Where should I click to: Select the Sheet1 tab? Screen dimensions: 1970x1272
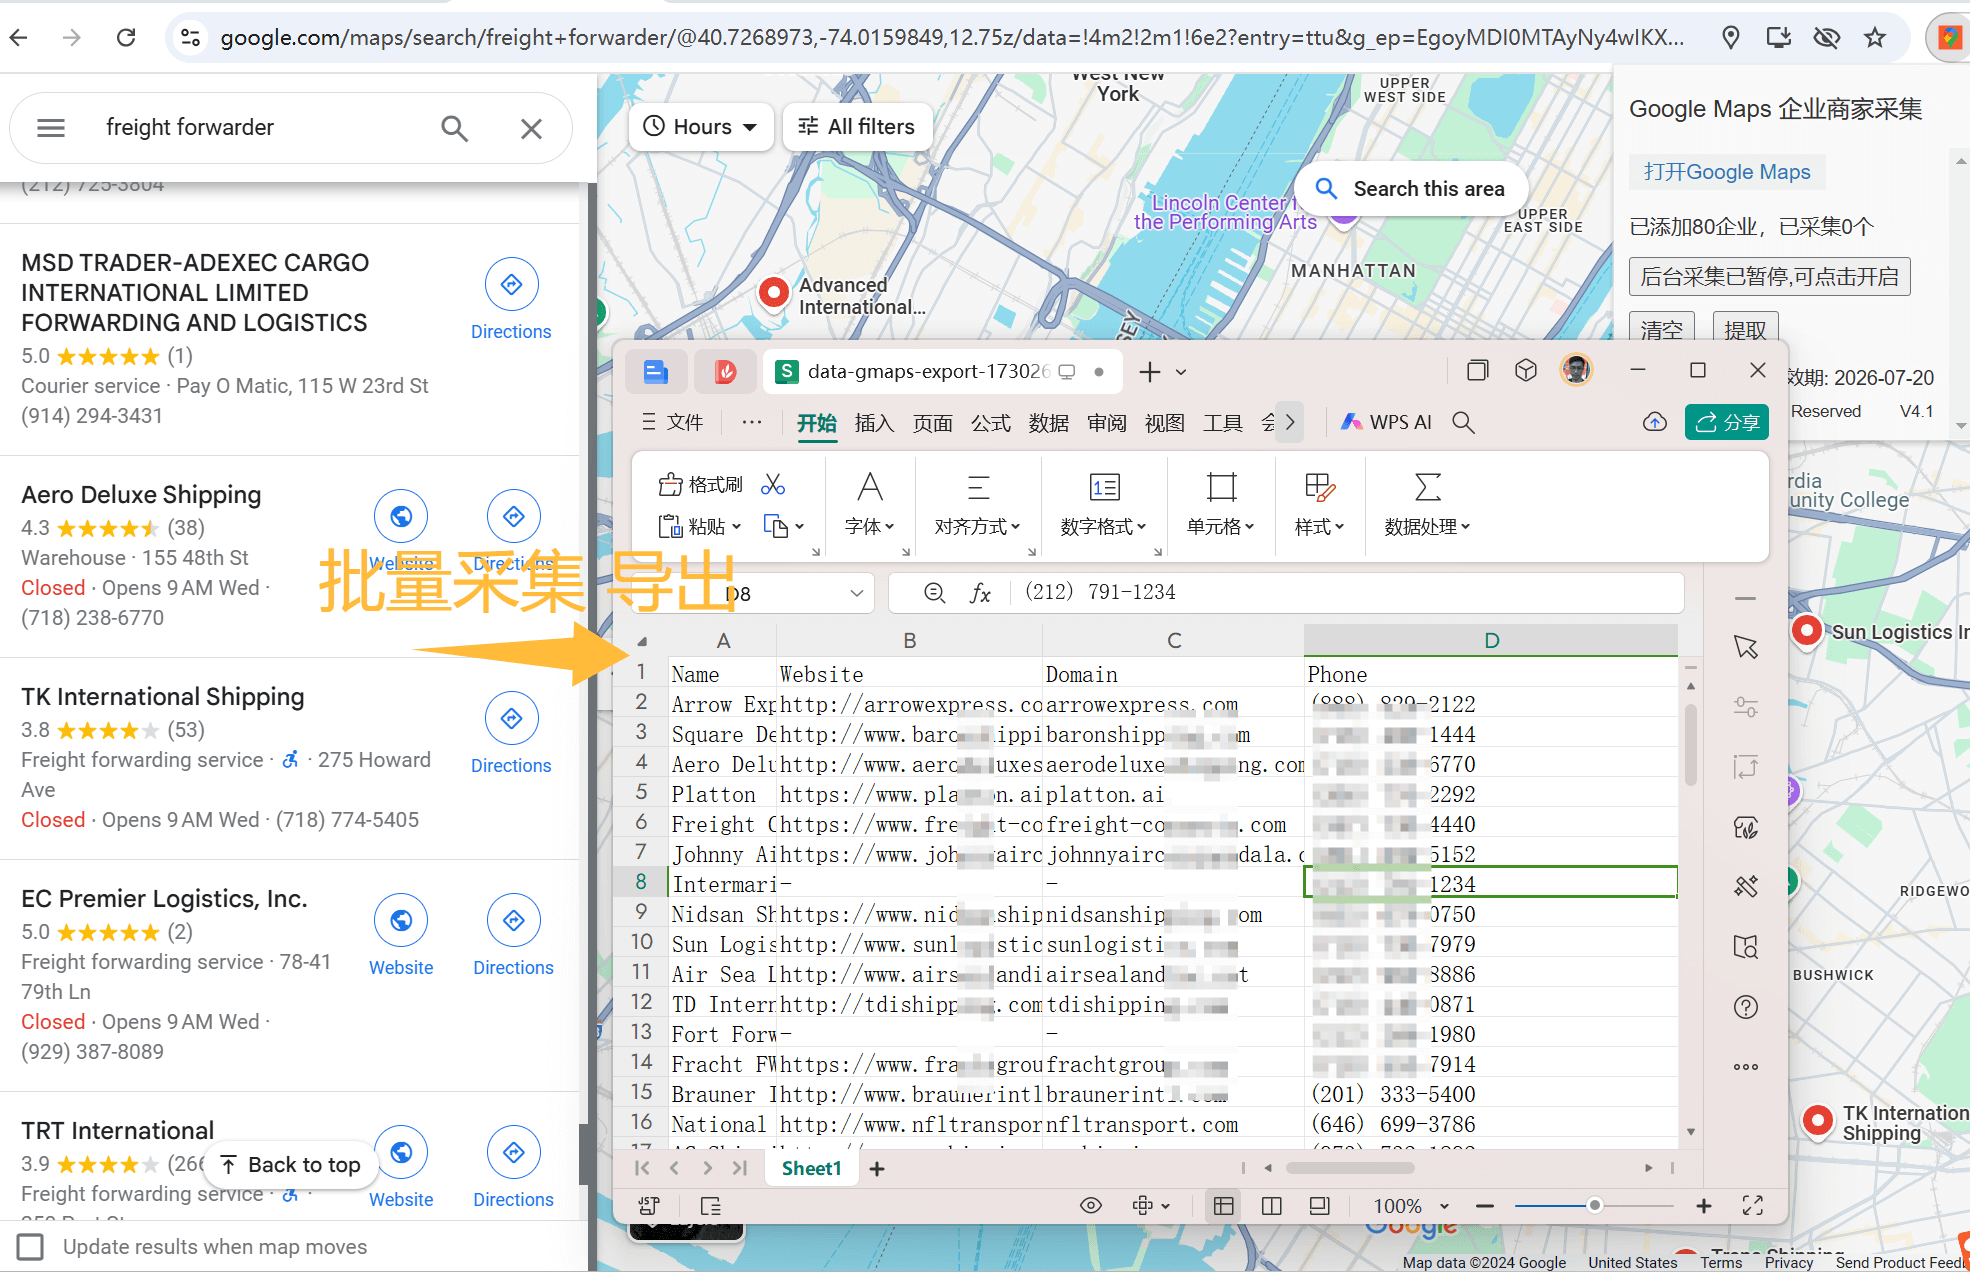(811, 1169)
